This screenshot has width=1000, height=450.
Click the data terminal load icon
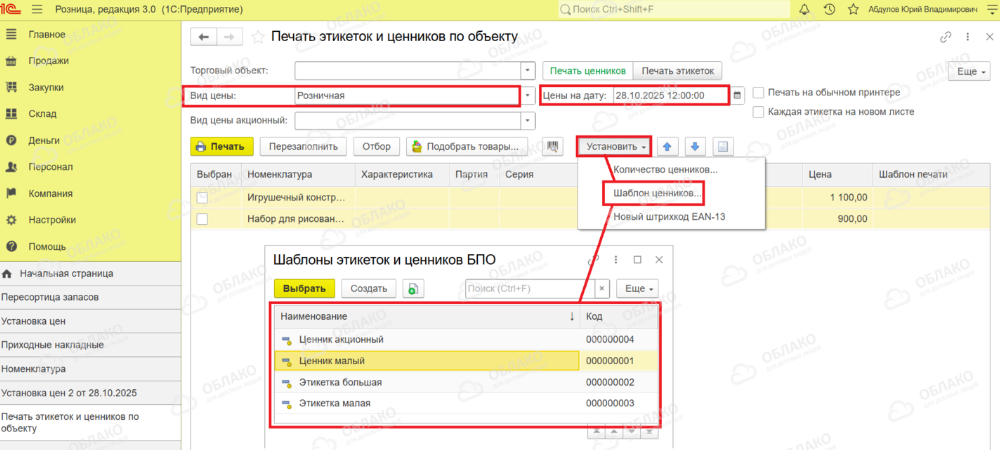(723, 147)
